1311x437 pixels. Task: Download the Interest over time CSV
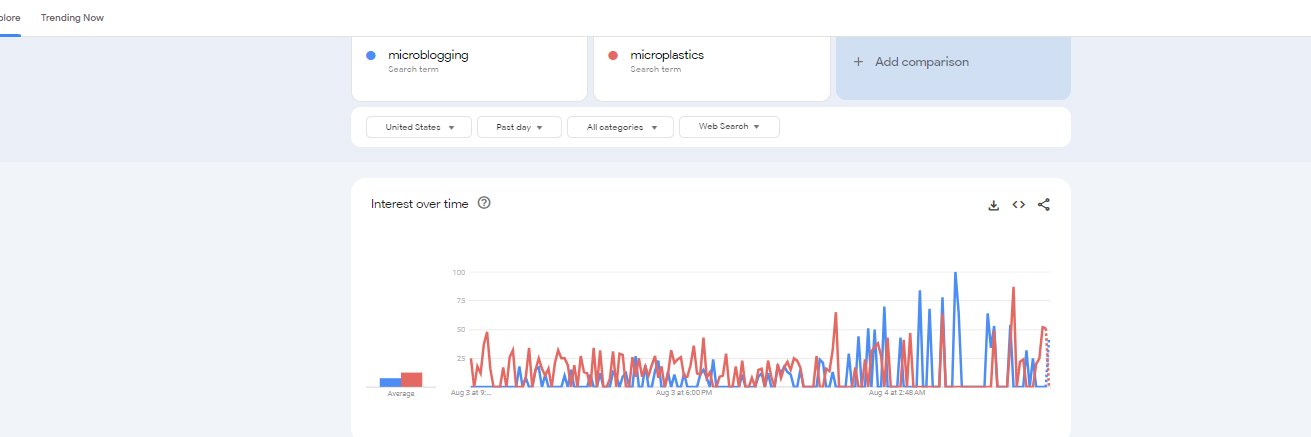pos(993,205)
